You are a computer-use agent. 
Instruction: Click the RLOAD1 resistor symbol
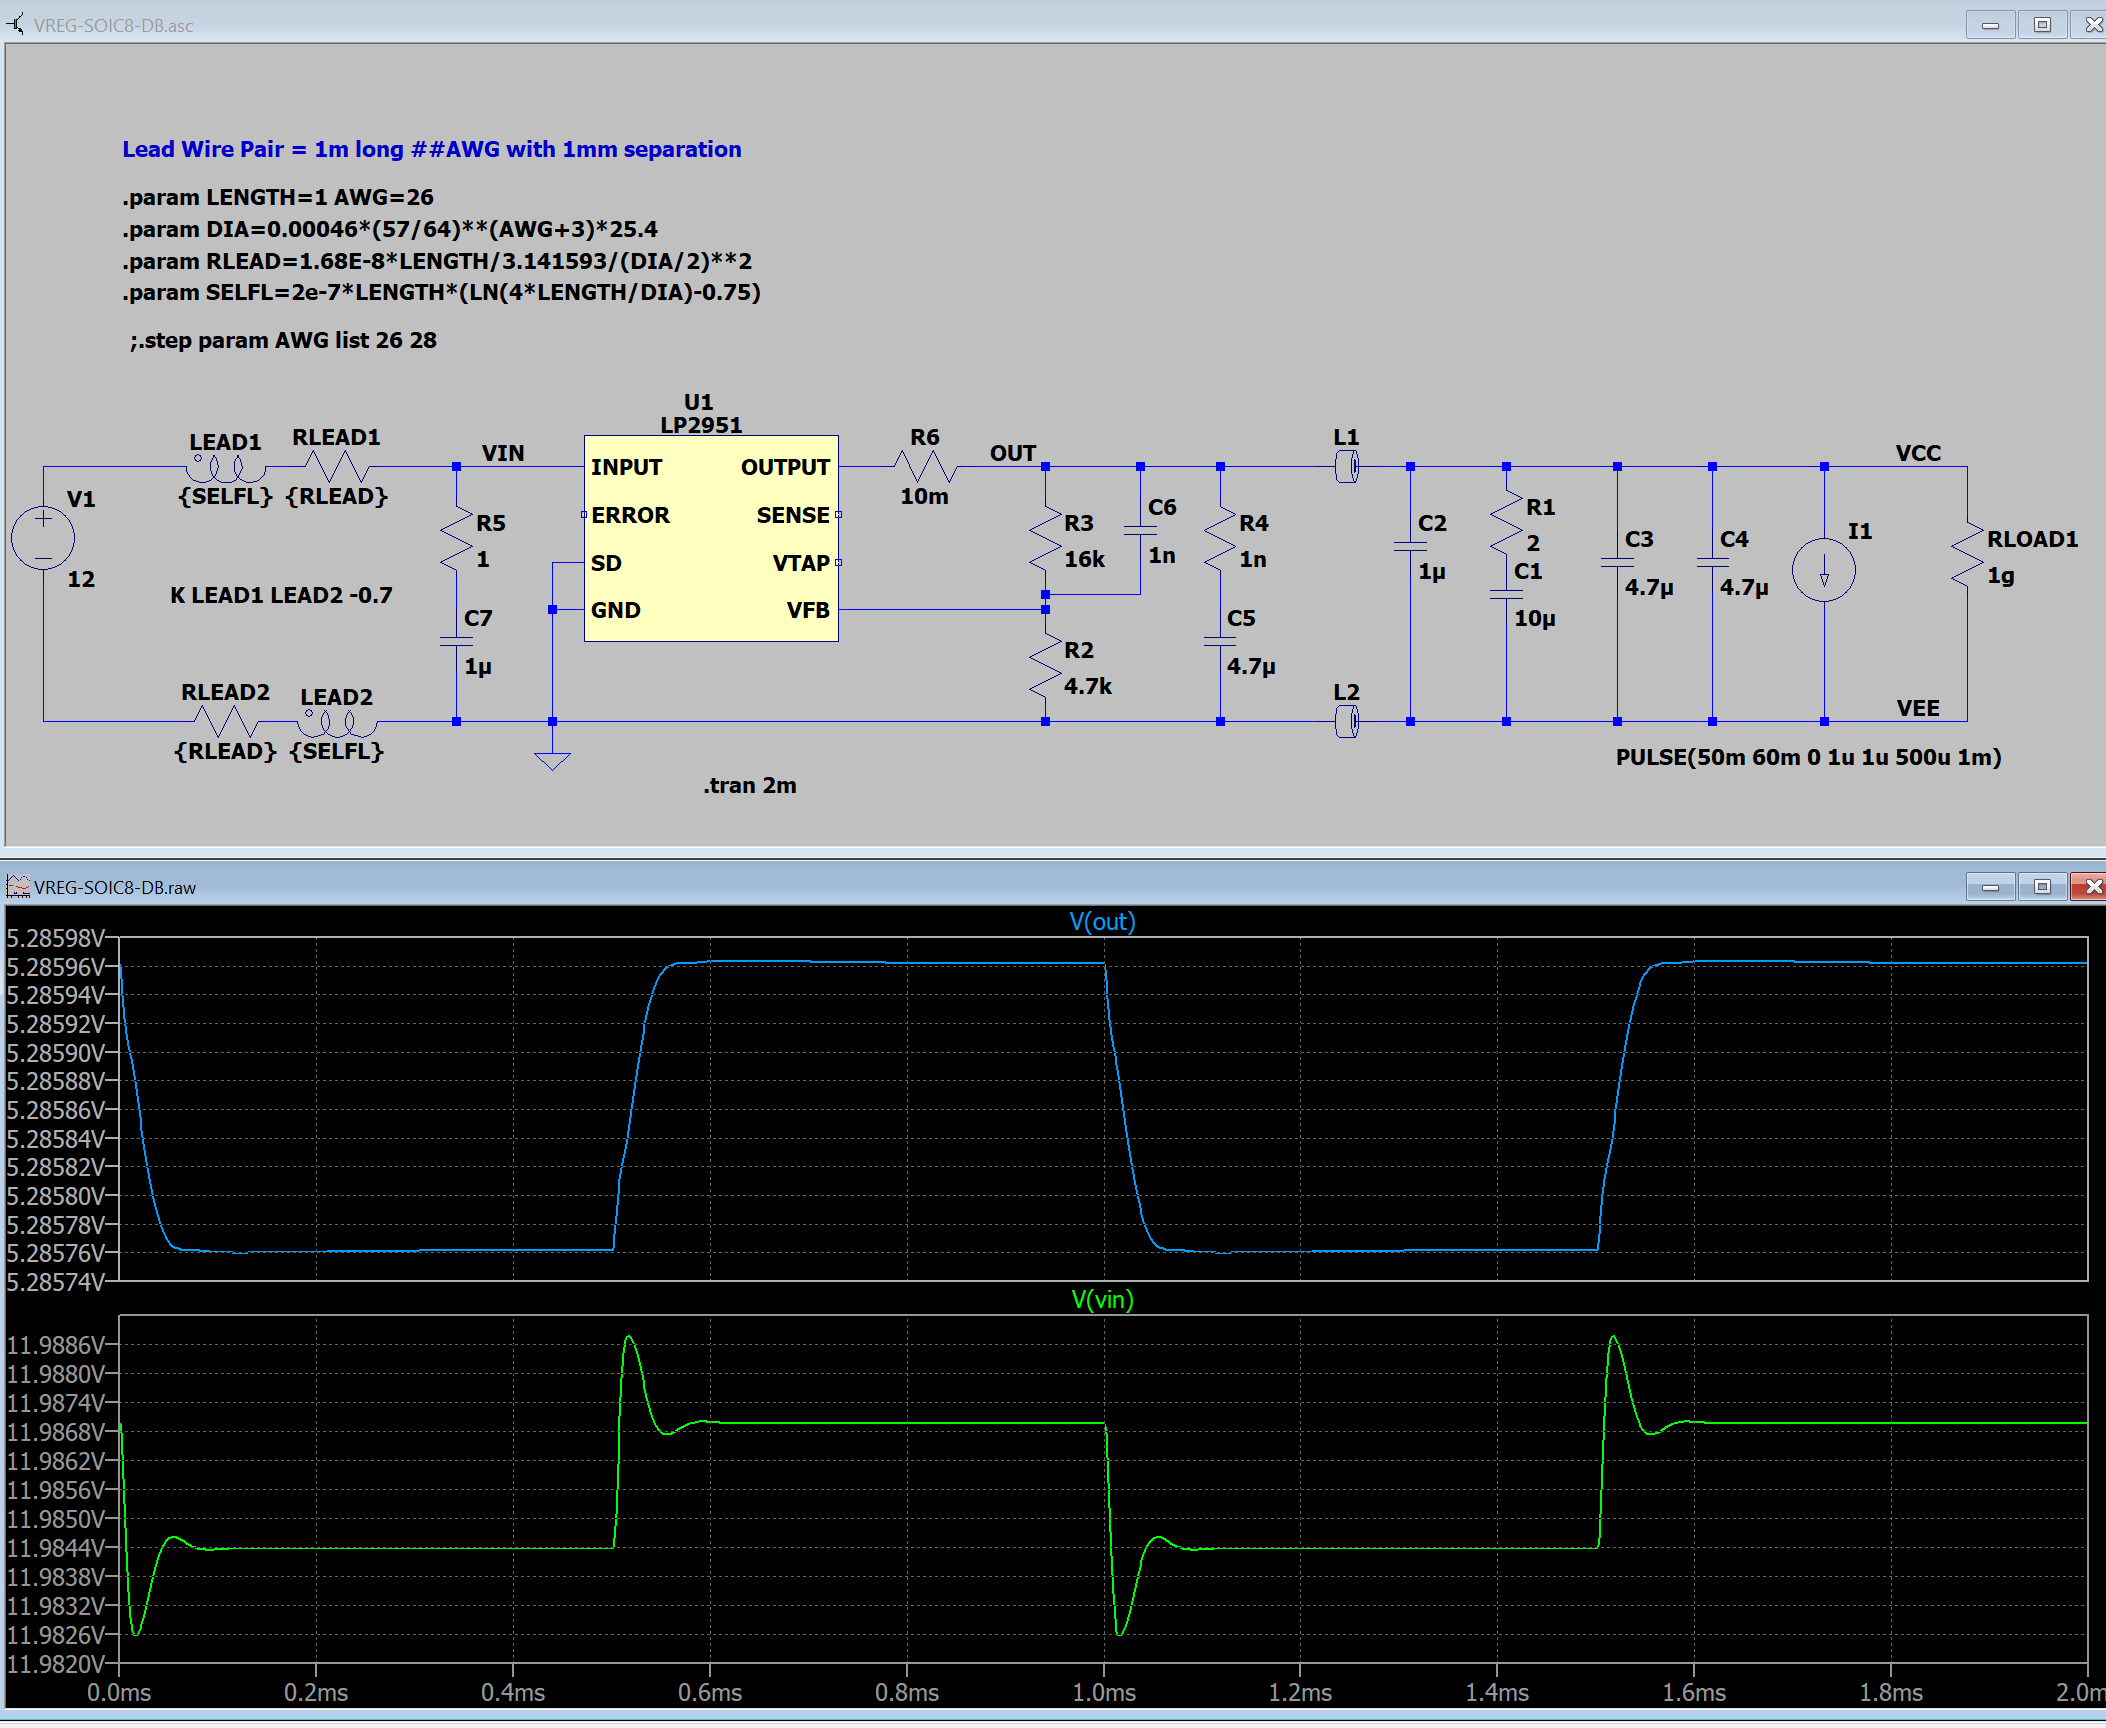1966,553
